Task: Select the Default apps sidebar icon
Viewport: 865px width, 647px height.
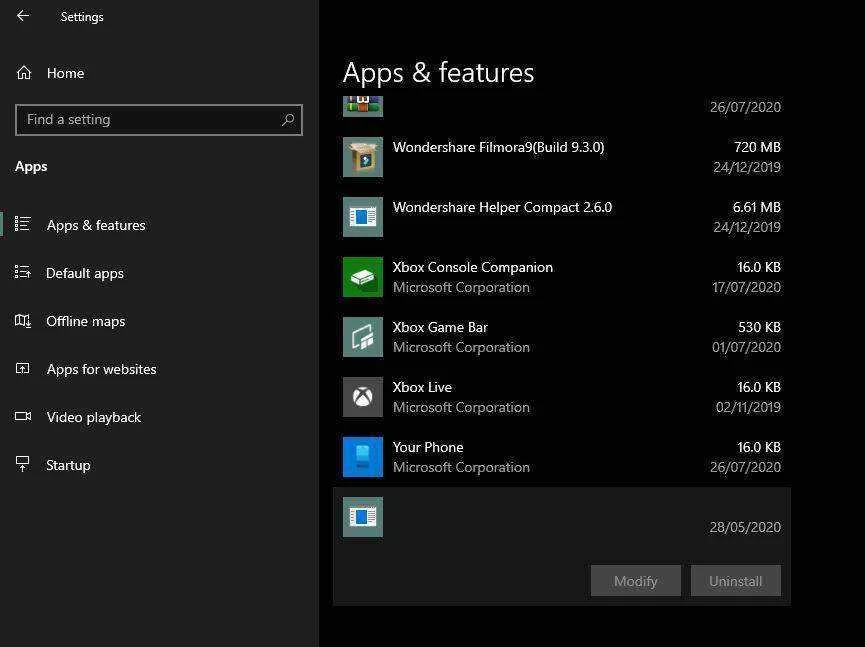Action: (x=23, y=272)
